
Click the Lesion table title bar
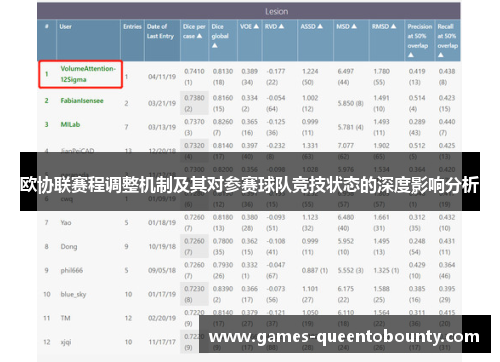249,11
